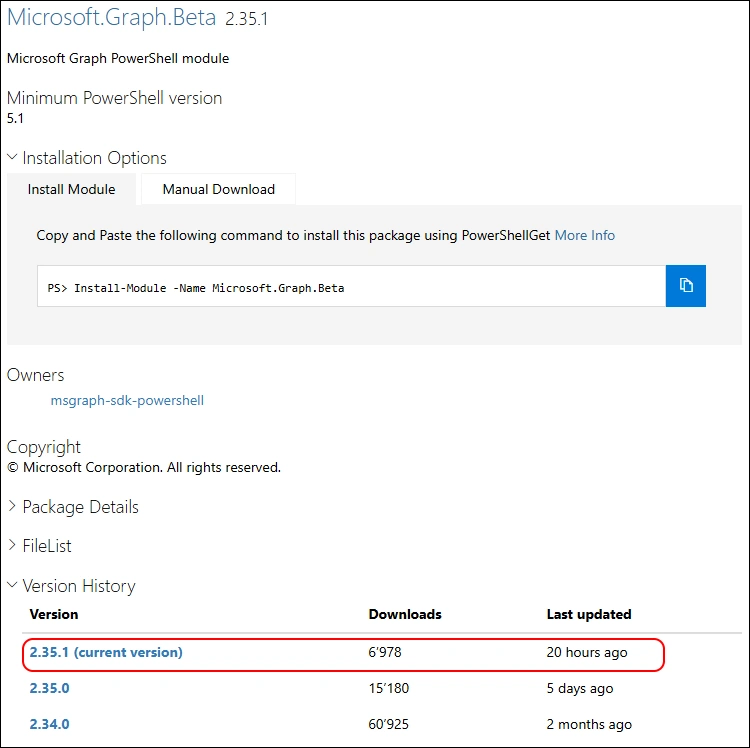Click the Last updated column header
The image size is (750, 748).
[589, 614]
